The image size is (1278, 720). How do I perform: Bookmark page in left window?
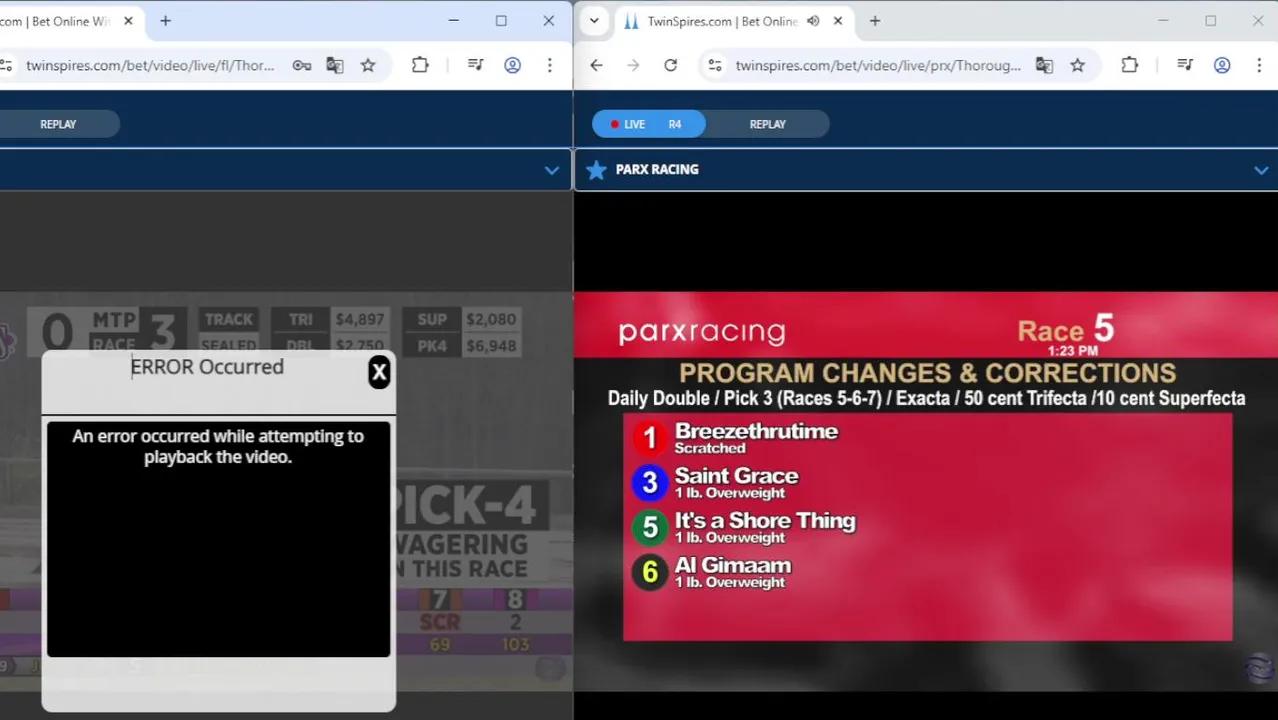tap(368, 65)
